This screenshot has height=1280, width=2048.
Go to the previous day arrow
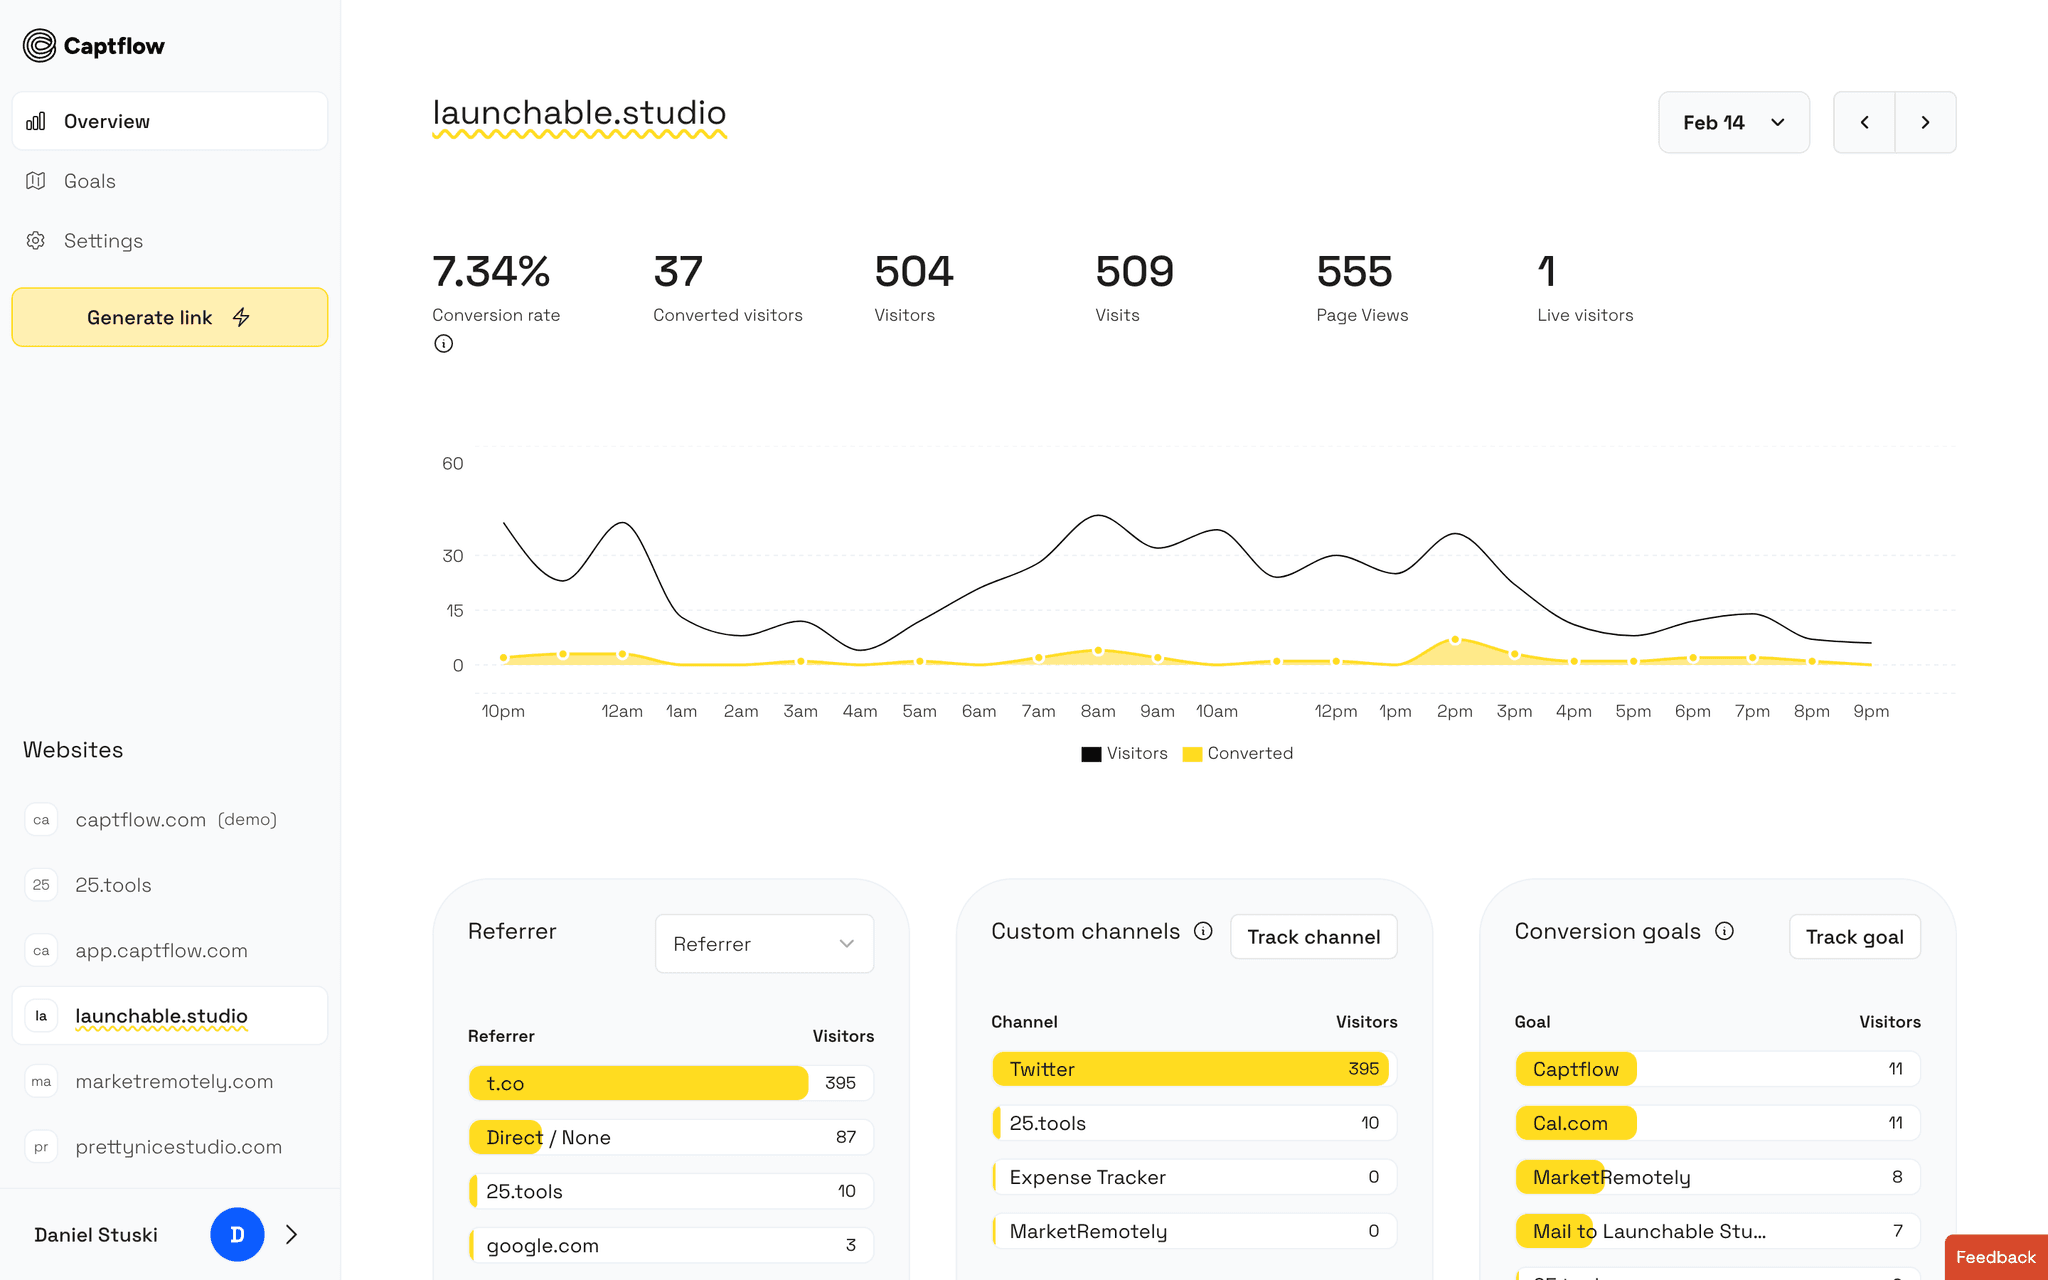[1864, 122]
